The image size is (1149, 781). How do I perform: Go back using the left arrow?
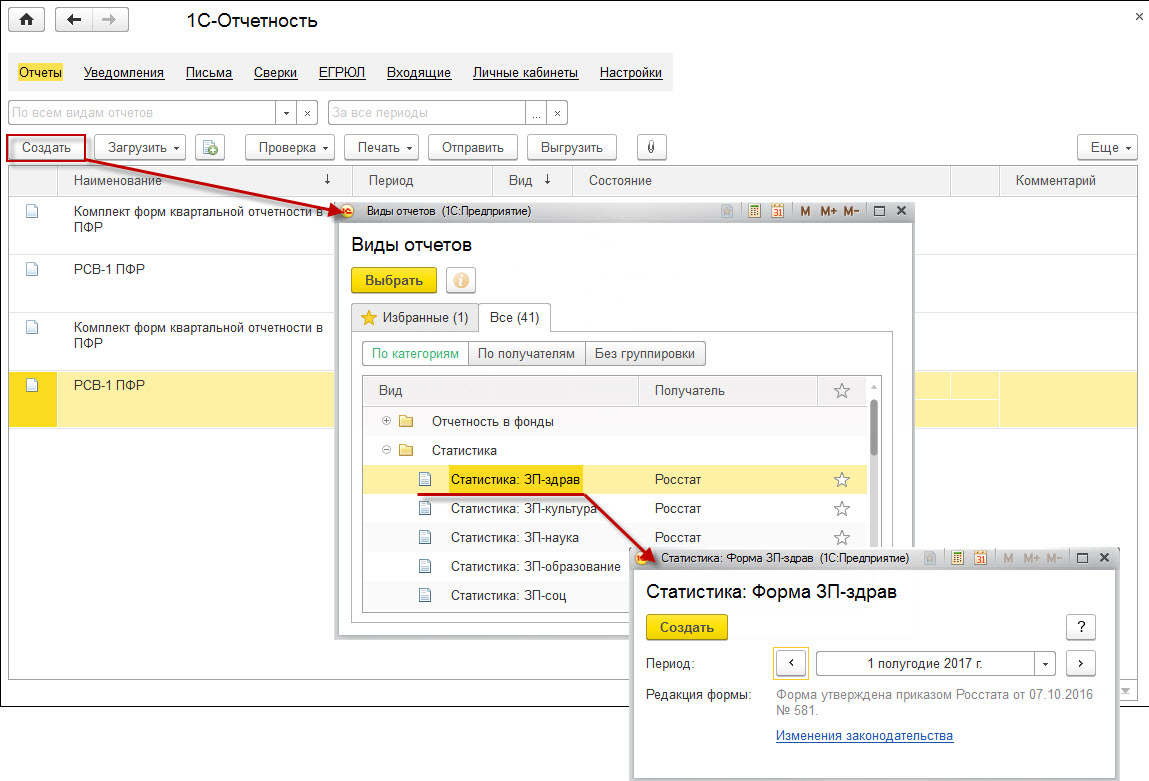[x=75, y=20]
